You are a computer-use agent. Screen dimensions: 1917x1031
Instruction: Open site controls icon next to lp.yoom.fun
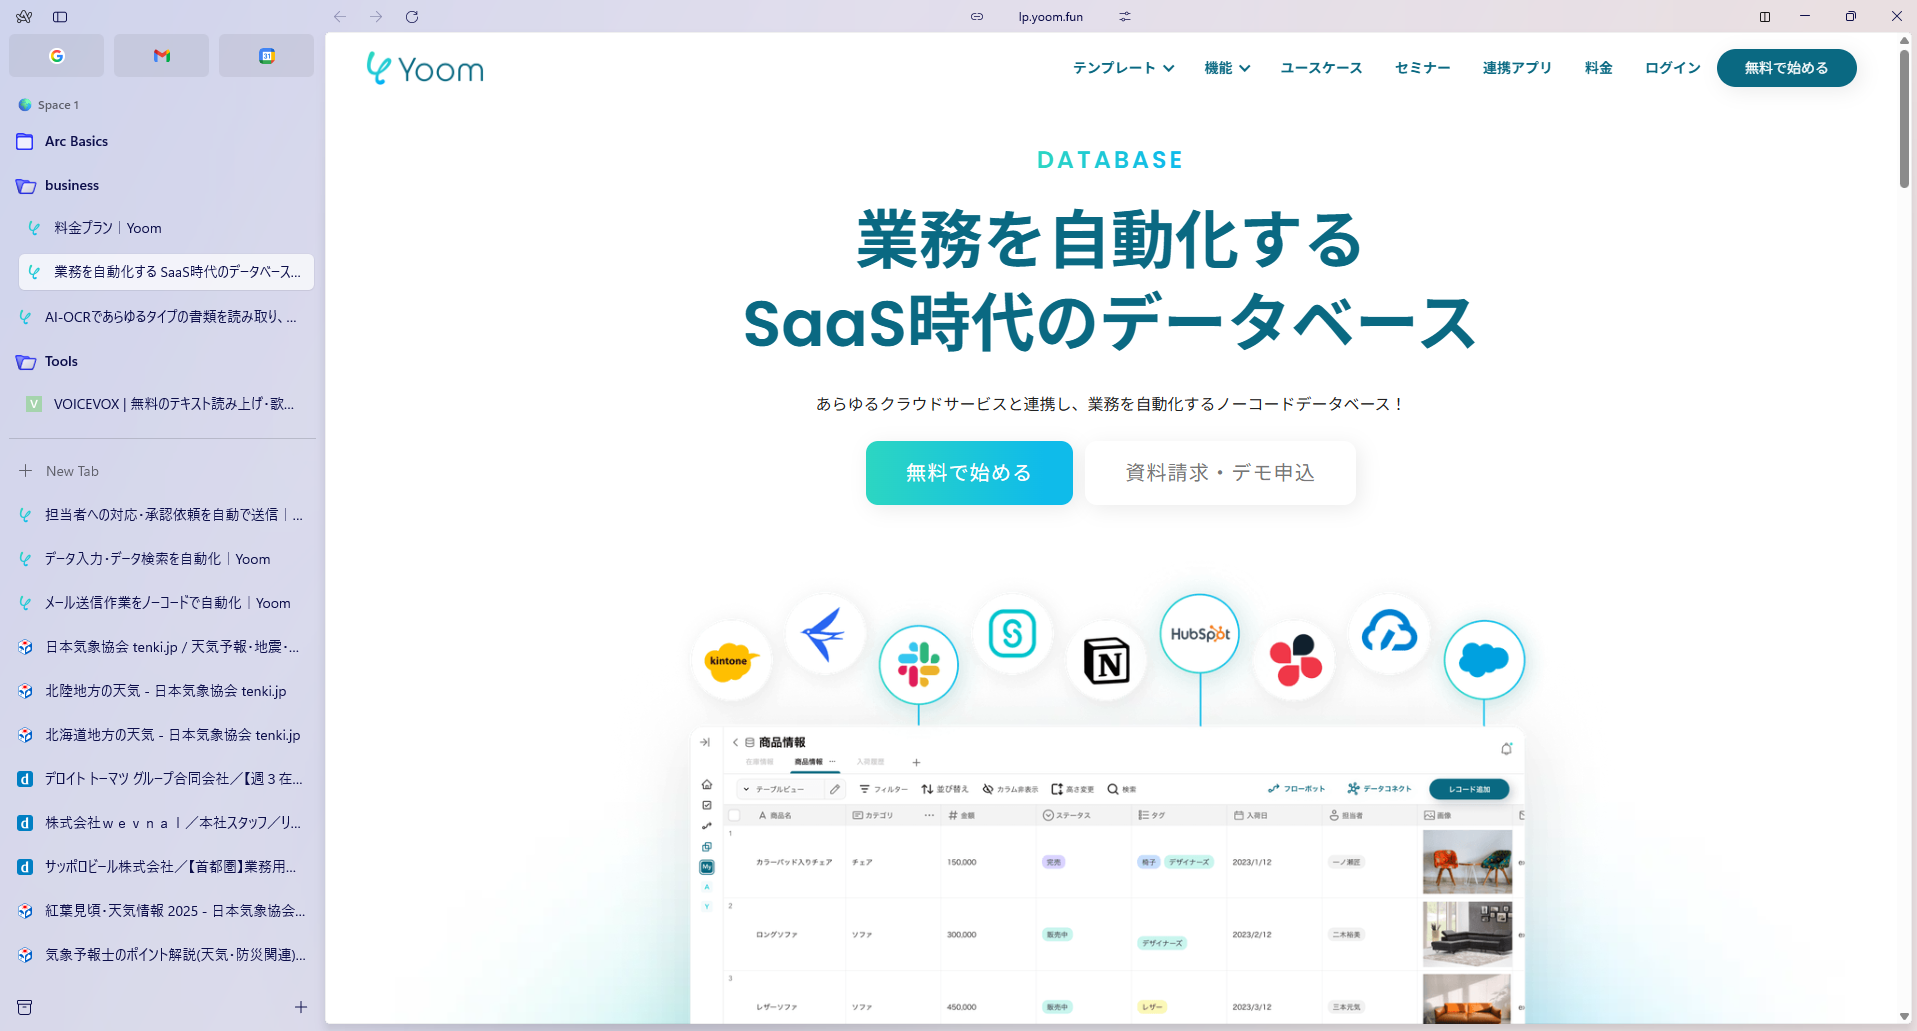point(1125,16)
